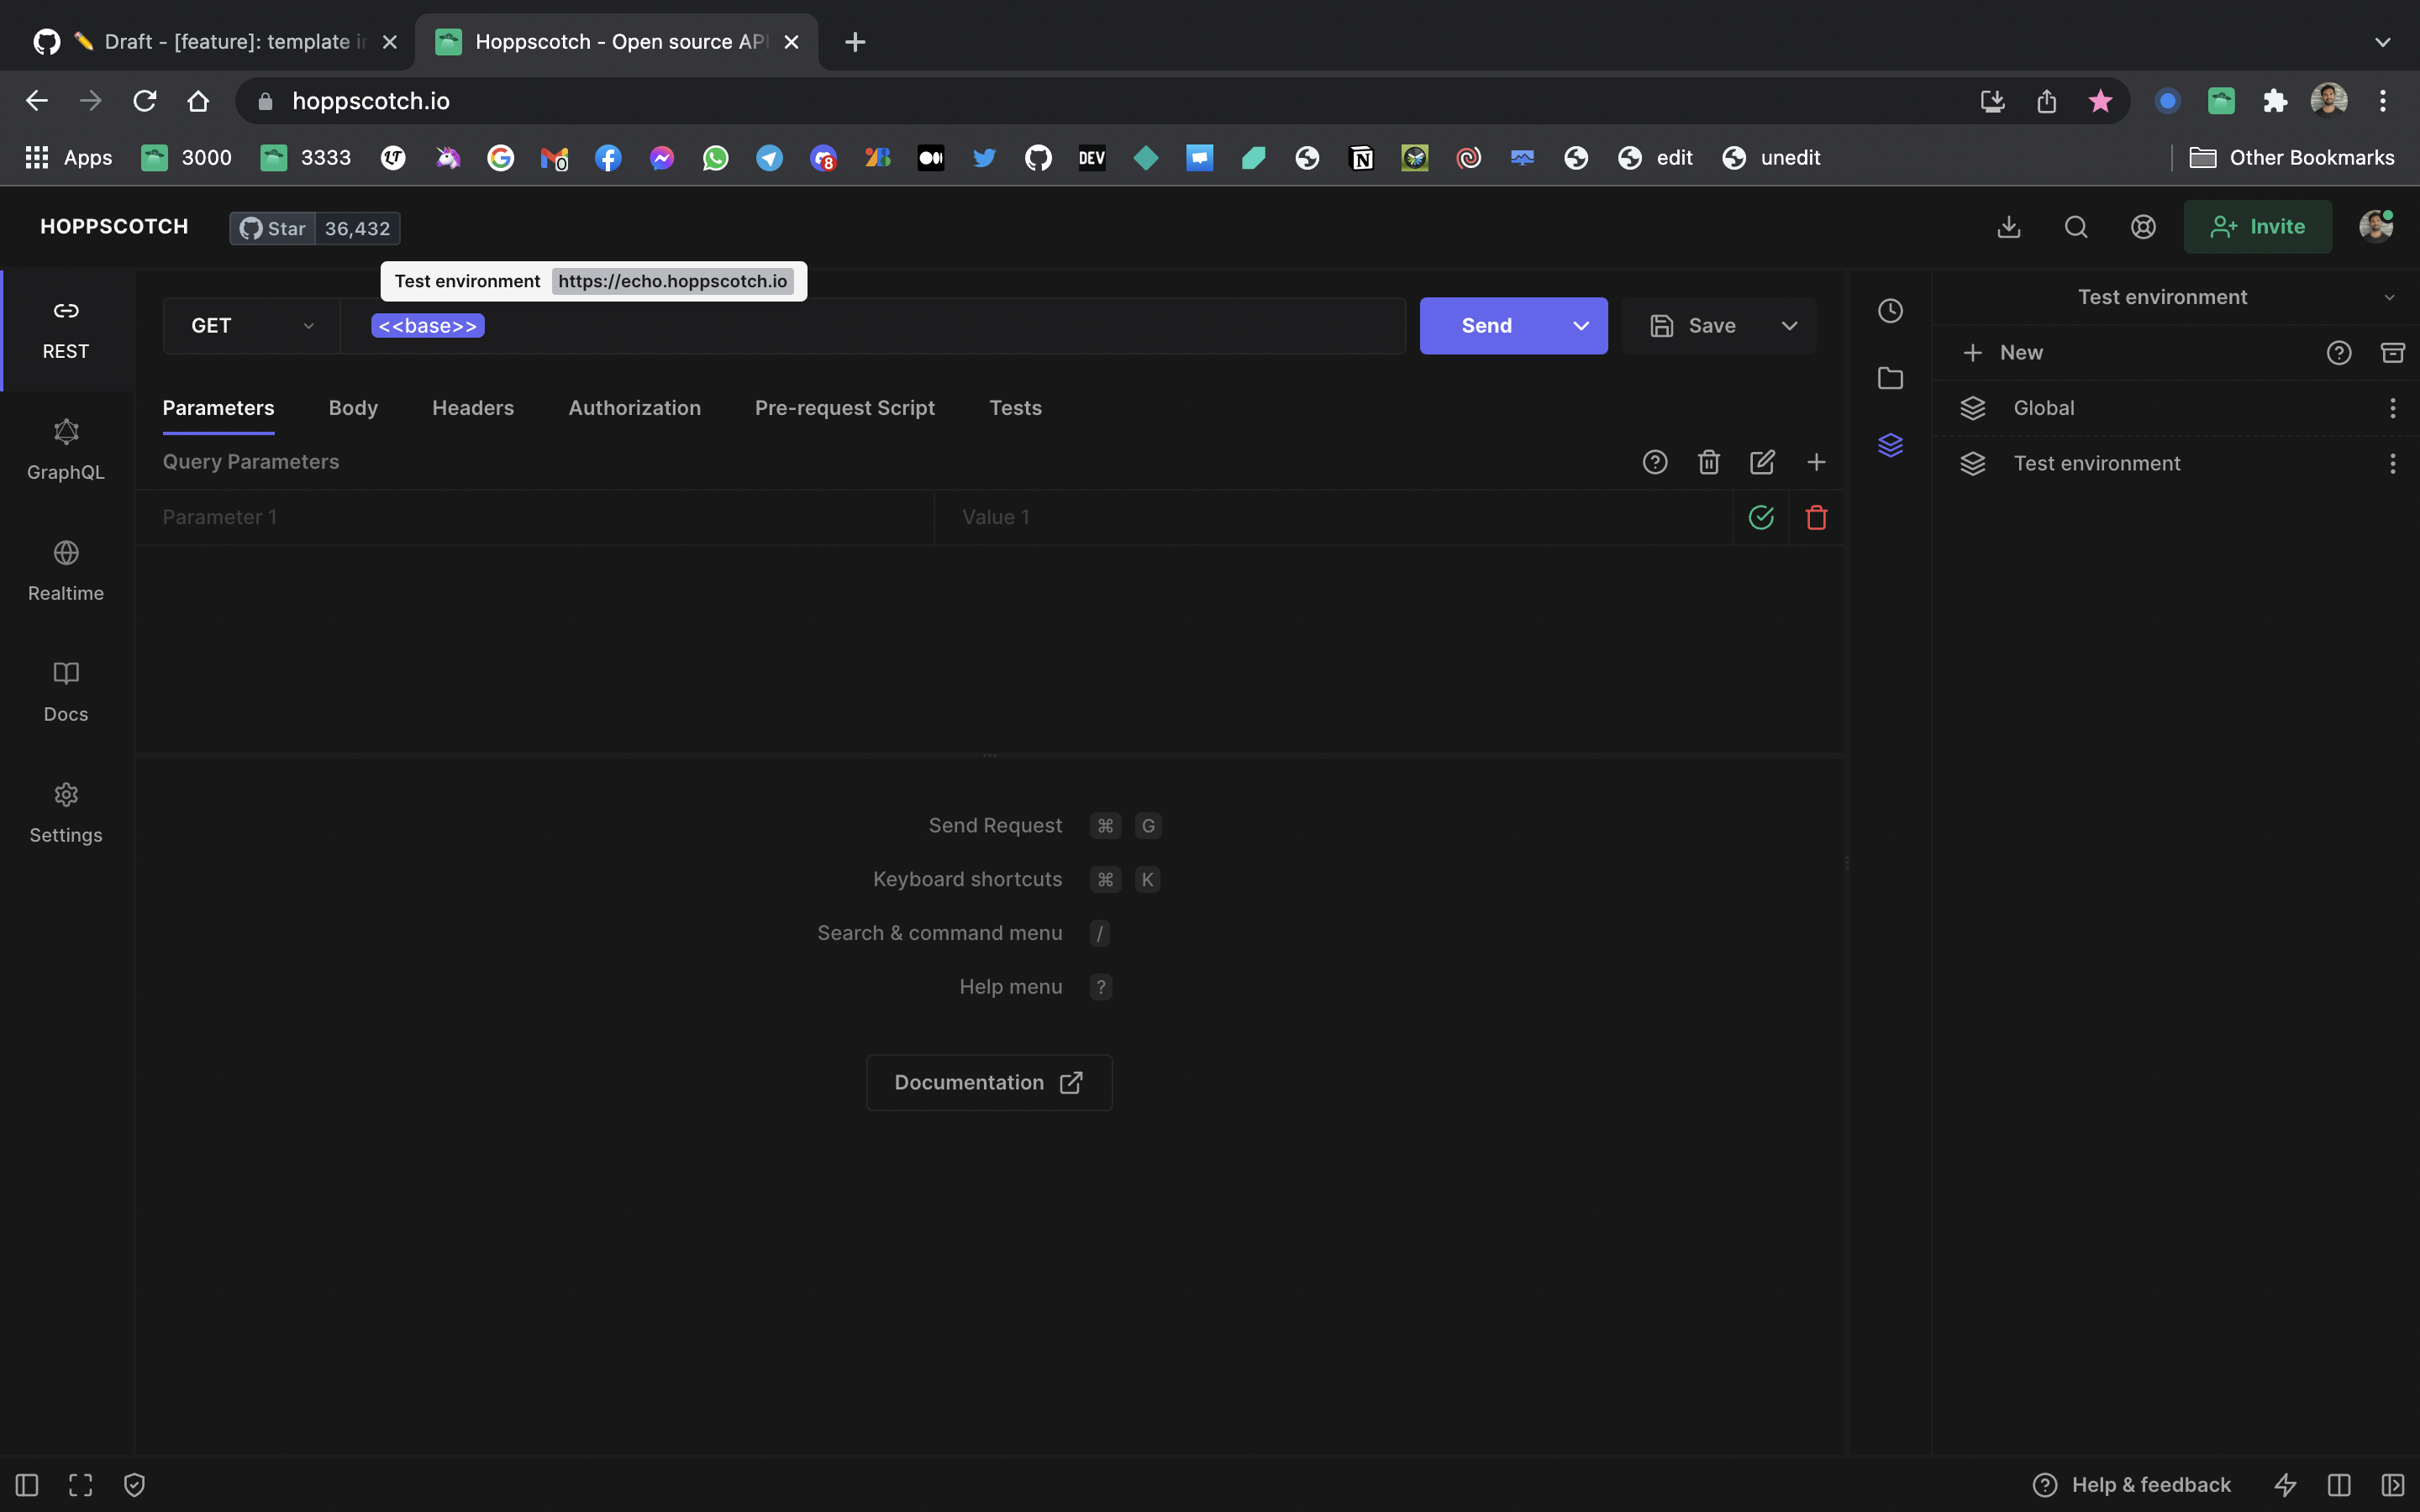Click the clear all parameters trash icon
2420x1512 pixels.
1708,462
